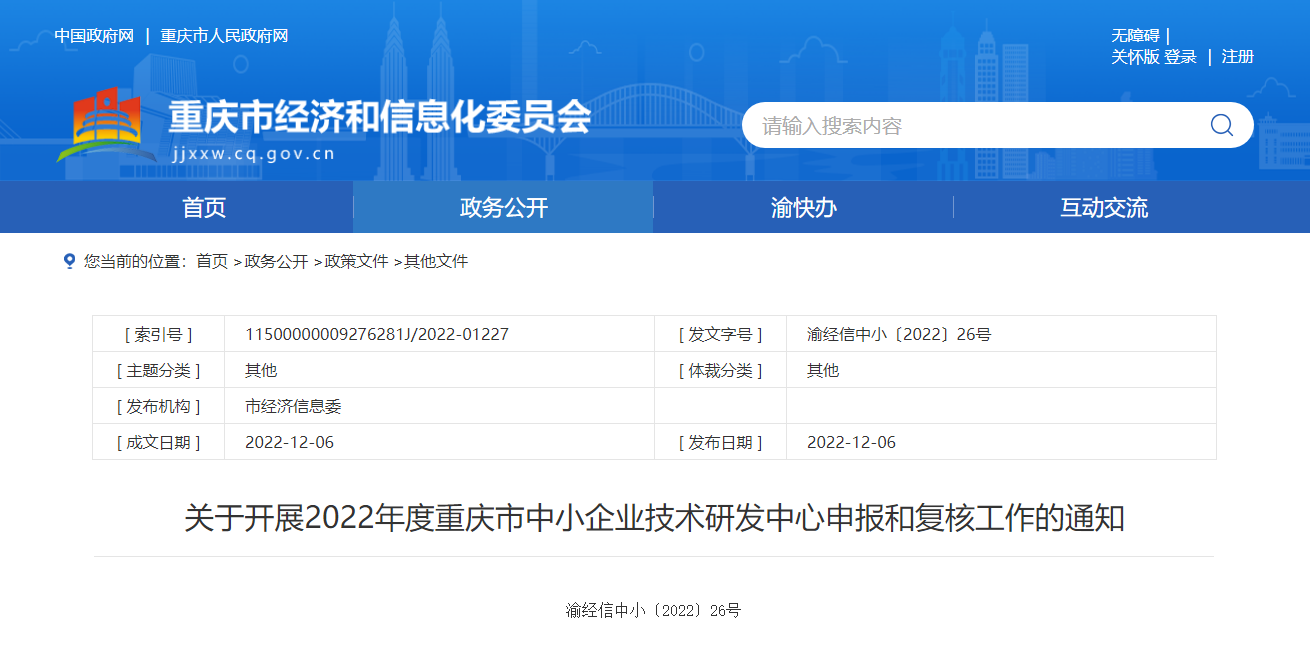Open the 渝快办 navigation tab
Screen dimensions: 1310x664
(x=803, y=208)
